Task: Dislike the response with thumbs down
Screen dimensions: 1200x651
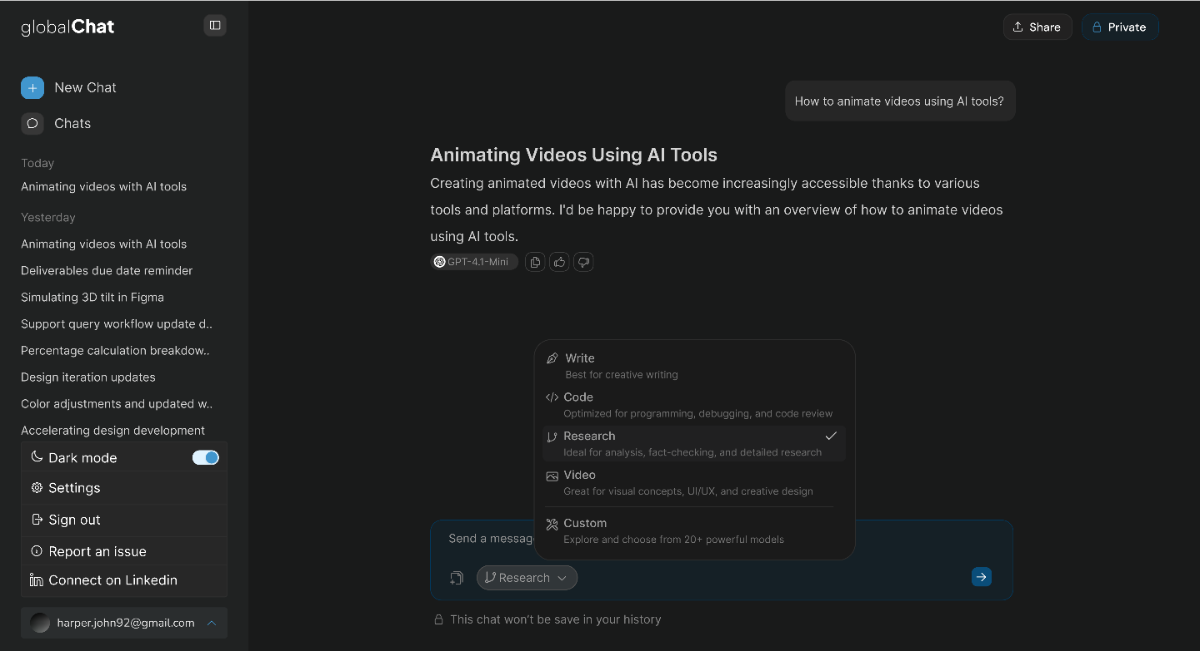Action: coord(584,262)
